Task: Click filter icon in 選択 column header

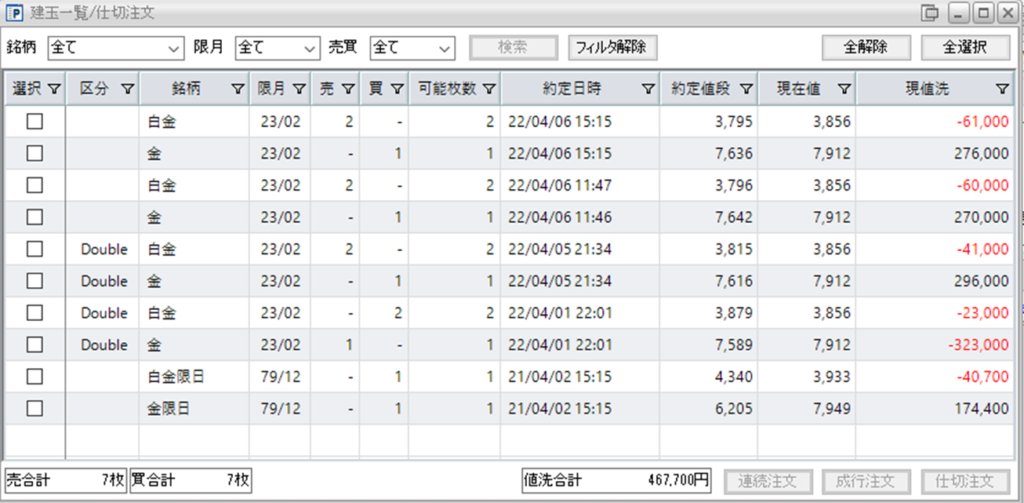Action: click(55, 89)
